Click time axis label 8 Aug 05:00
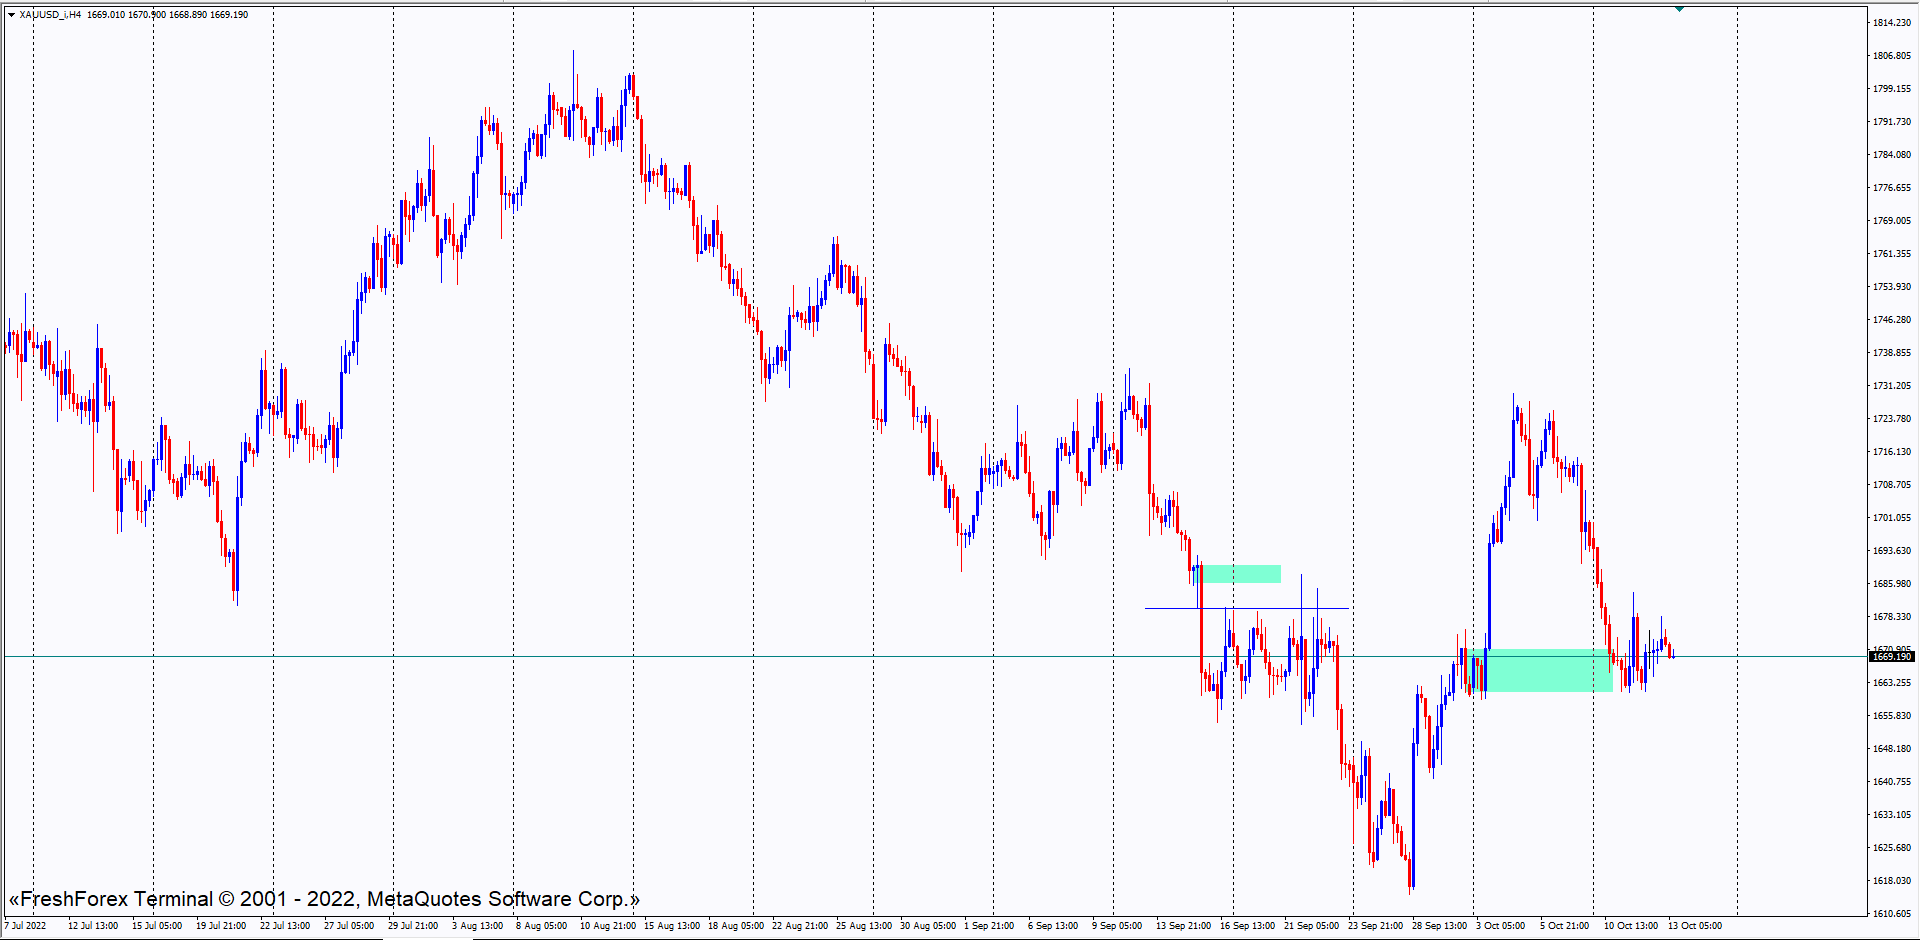Screen dimensions: 1920x940 tap(541, 926)
